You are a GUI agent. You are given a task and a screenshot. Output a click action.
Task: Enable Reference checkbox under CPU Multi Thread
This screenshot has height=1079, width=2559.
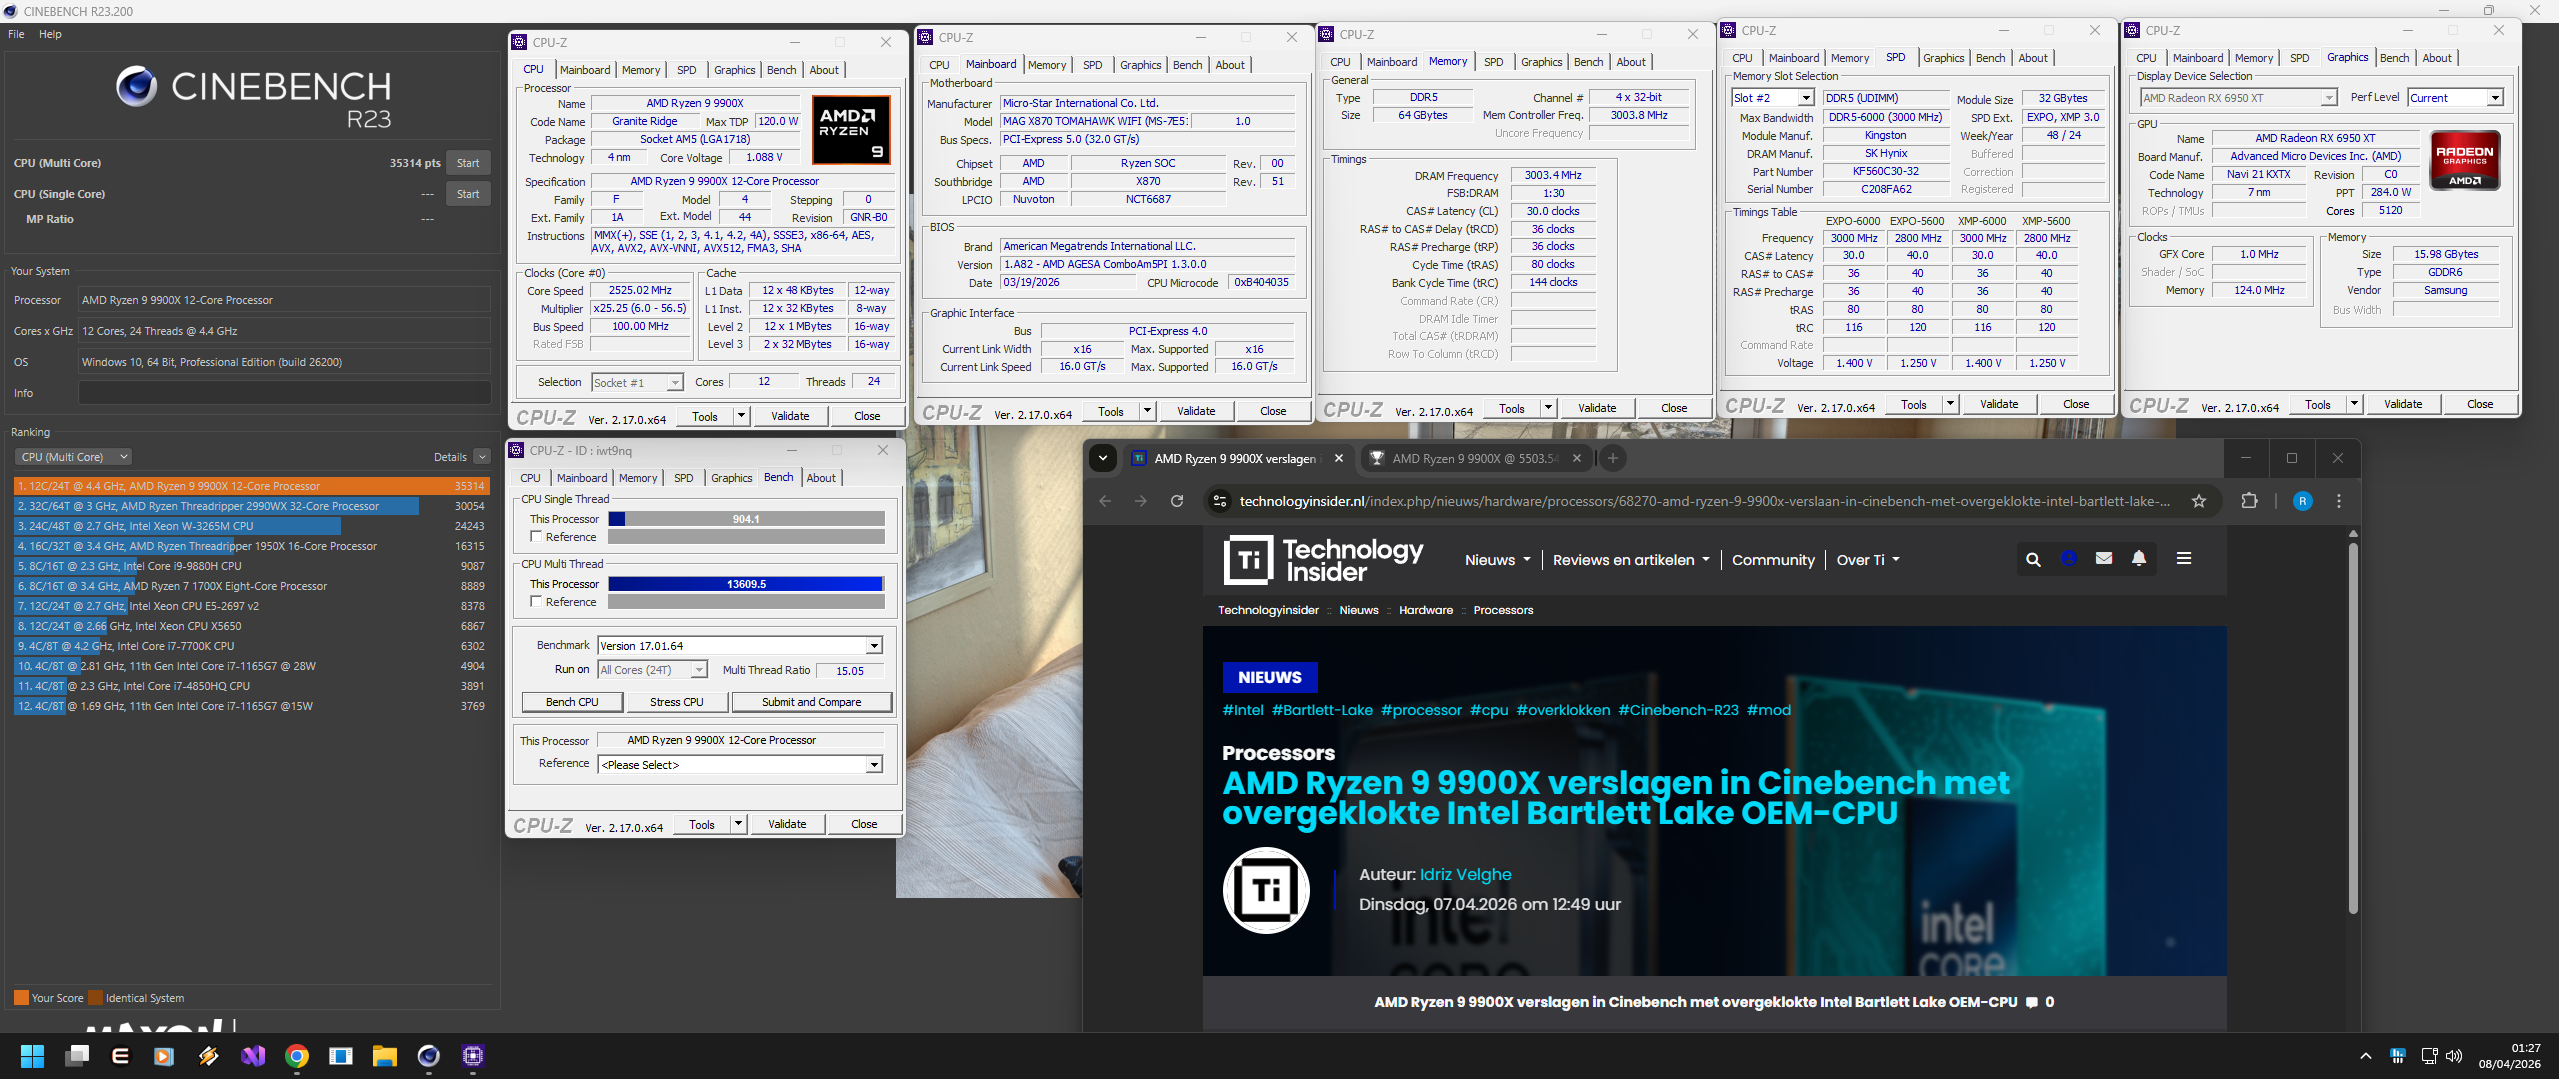coord(536,602)
